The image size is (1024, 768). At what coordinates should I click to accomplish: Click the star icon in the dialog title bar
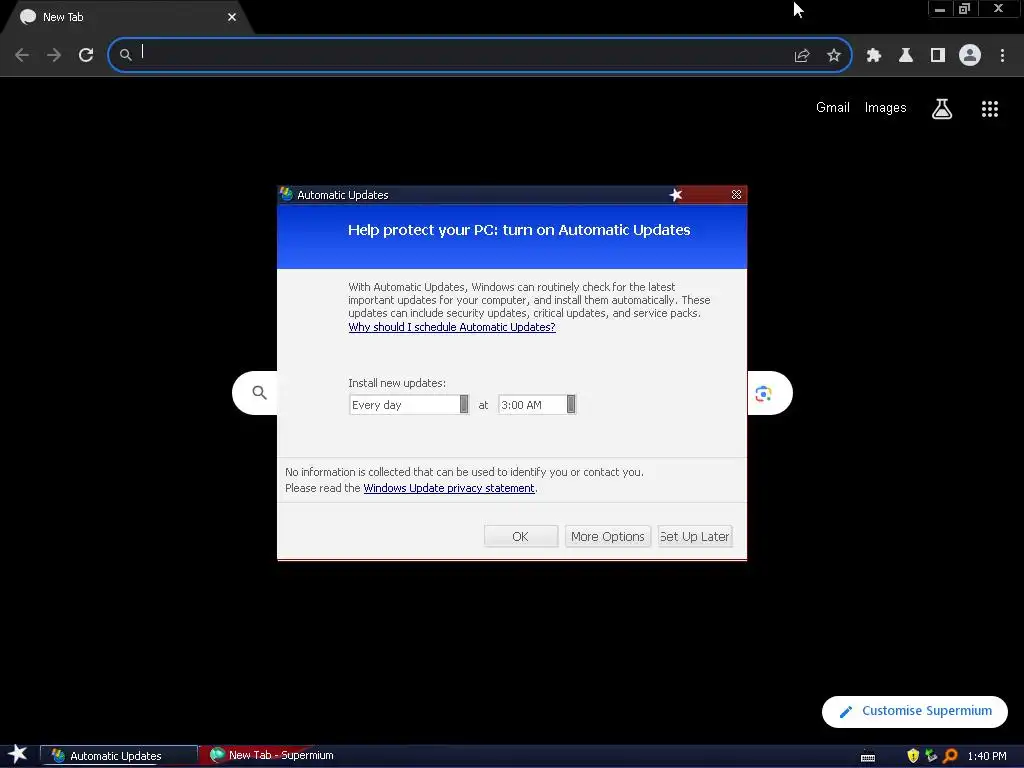coord(675,195)
